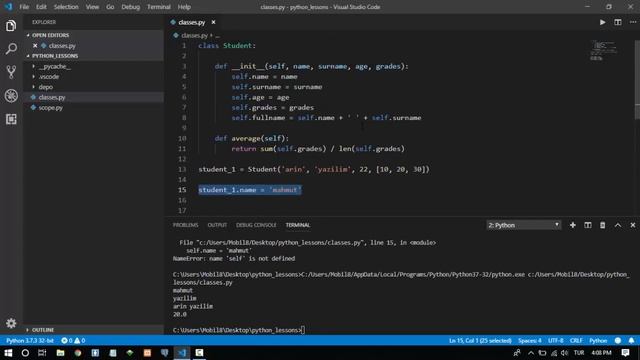The image size is (640, 360).
Task: Select the classes.py editor tab
Action: click(x=192, y=22)
